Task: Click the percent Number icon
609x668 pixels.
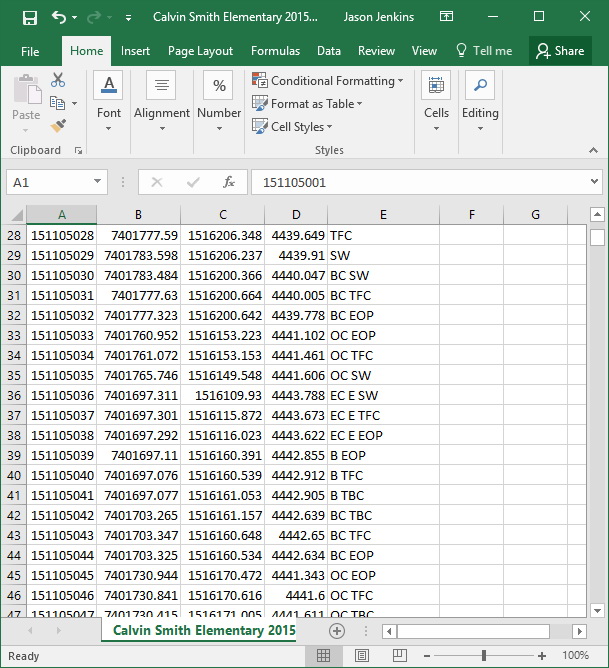Action: [219, 85]
